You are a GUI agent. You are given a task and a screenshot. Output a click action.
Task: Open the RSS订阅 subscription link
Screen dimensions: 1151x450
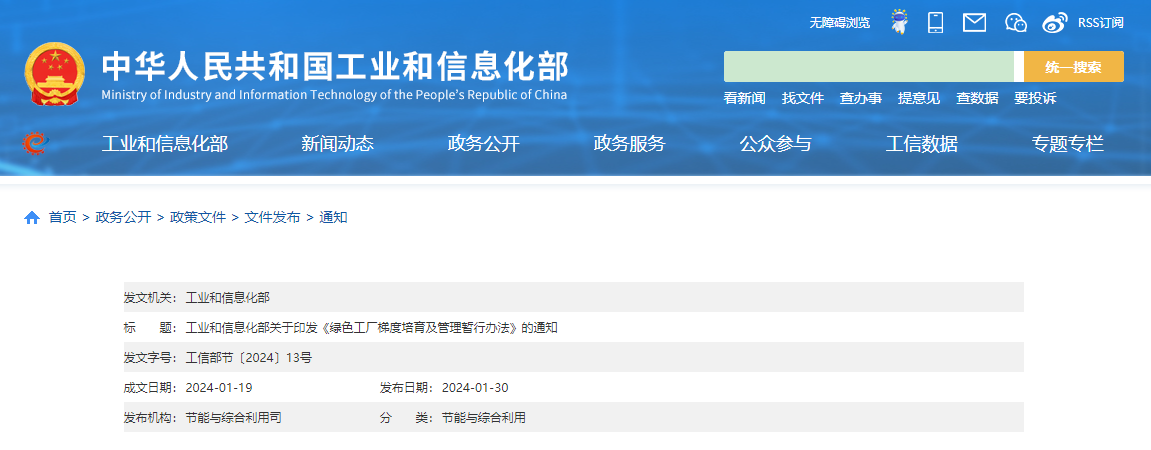pos(1100,22)
